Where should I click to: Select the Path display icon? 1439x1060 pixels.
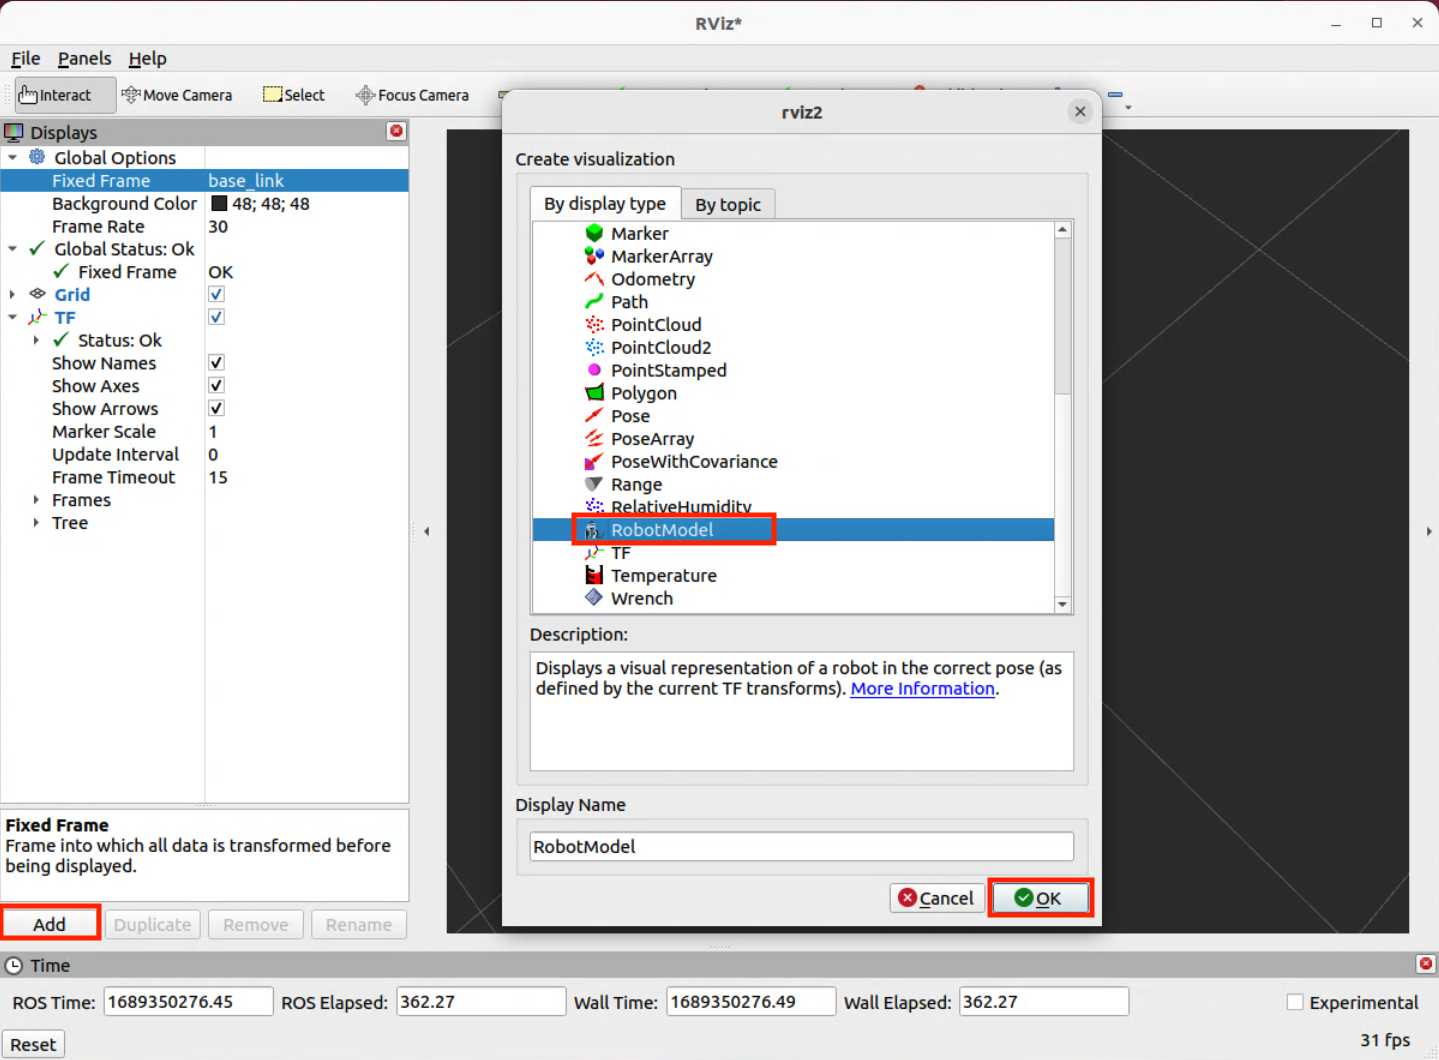pyautogui.click(x=594, y=302)
